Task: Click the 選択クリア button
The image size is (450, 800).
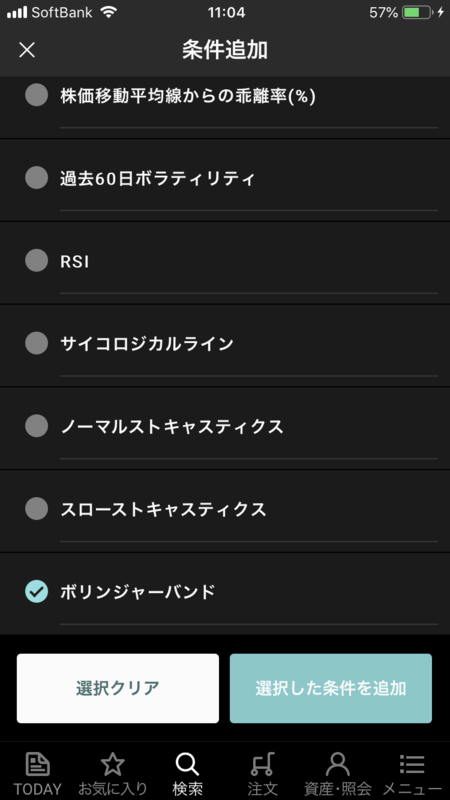Action: 118,688
